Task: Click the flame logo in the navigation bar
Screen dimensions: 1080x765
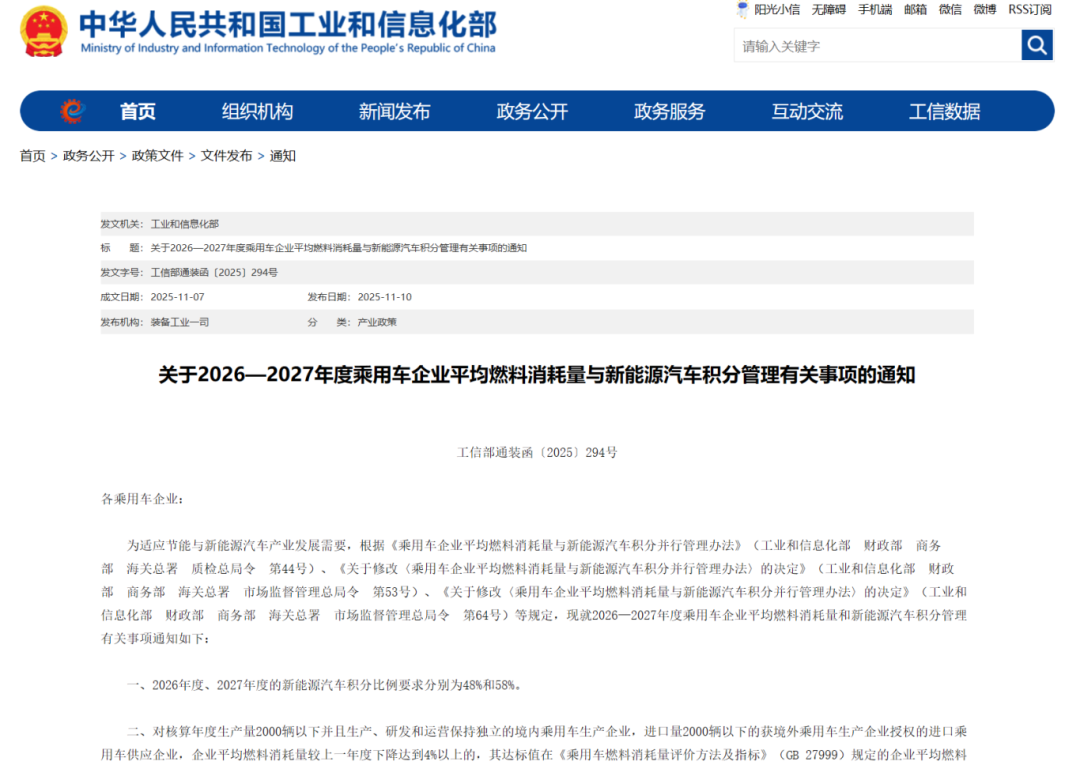Action: point(70,112)
